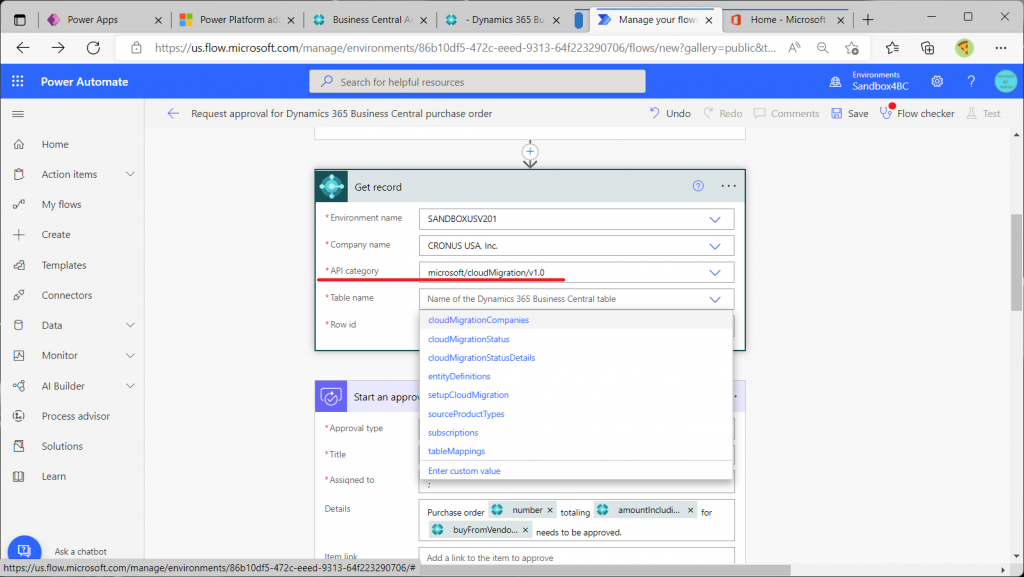Open the browser settings and more menu

tap(1000, 48)
